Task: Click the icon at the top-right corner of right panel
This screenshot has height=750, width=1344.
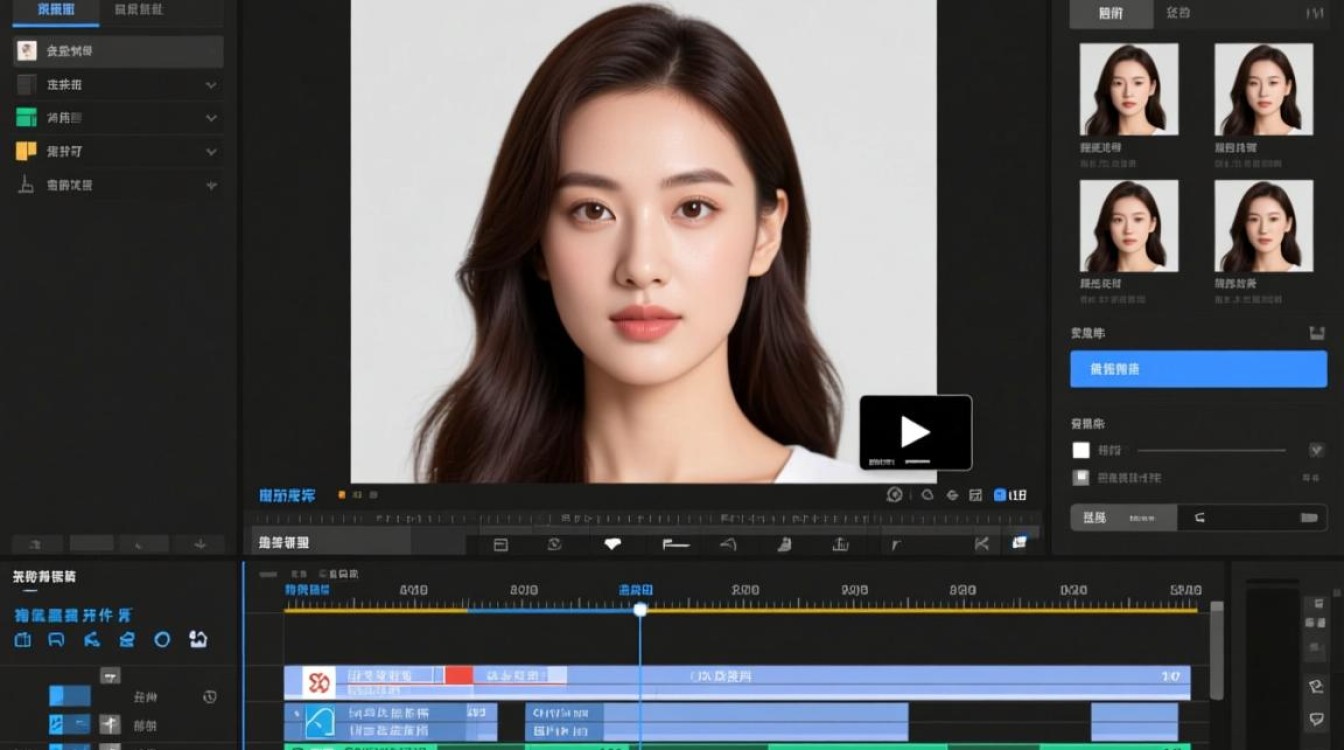Action: click(x=1315, y=13)
